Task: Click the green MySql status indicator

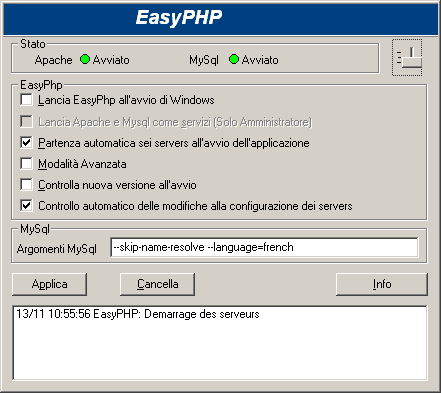Action: tap(234, 59)
